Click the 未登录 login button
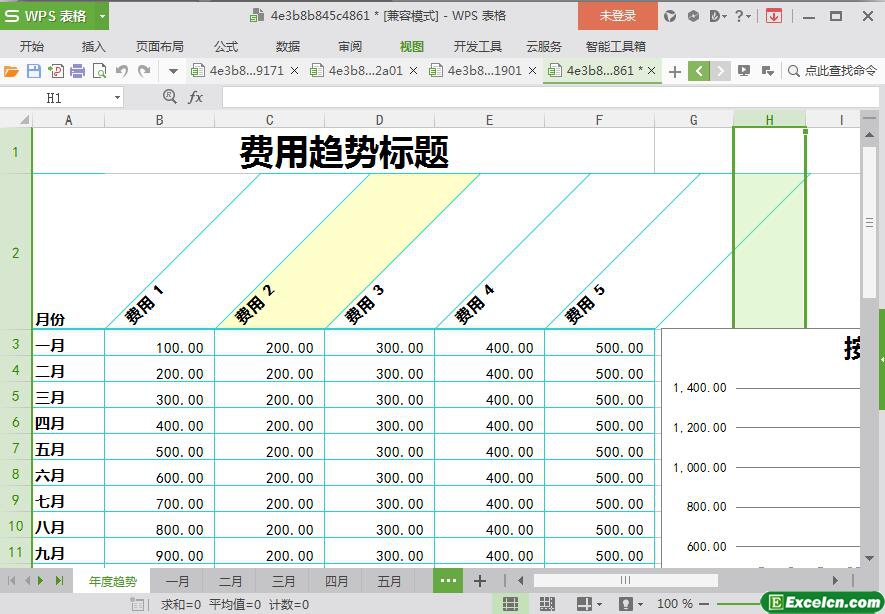Viewport: 885px width, 614px height. point(617,16)
